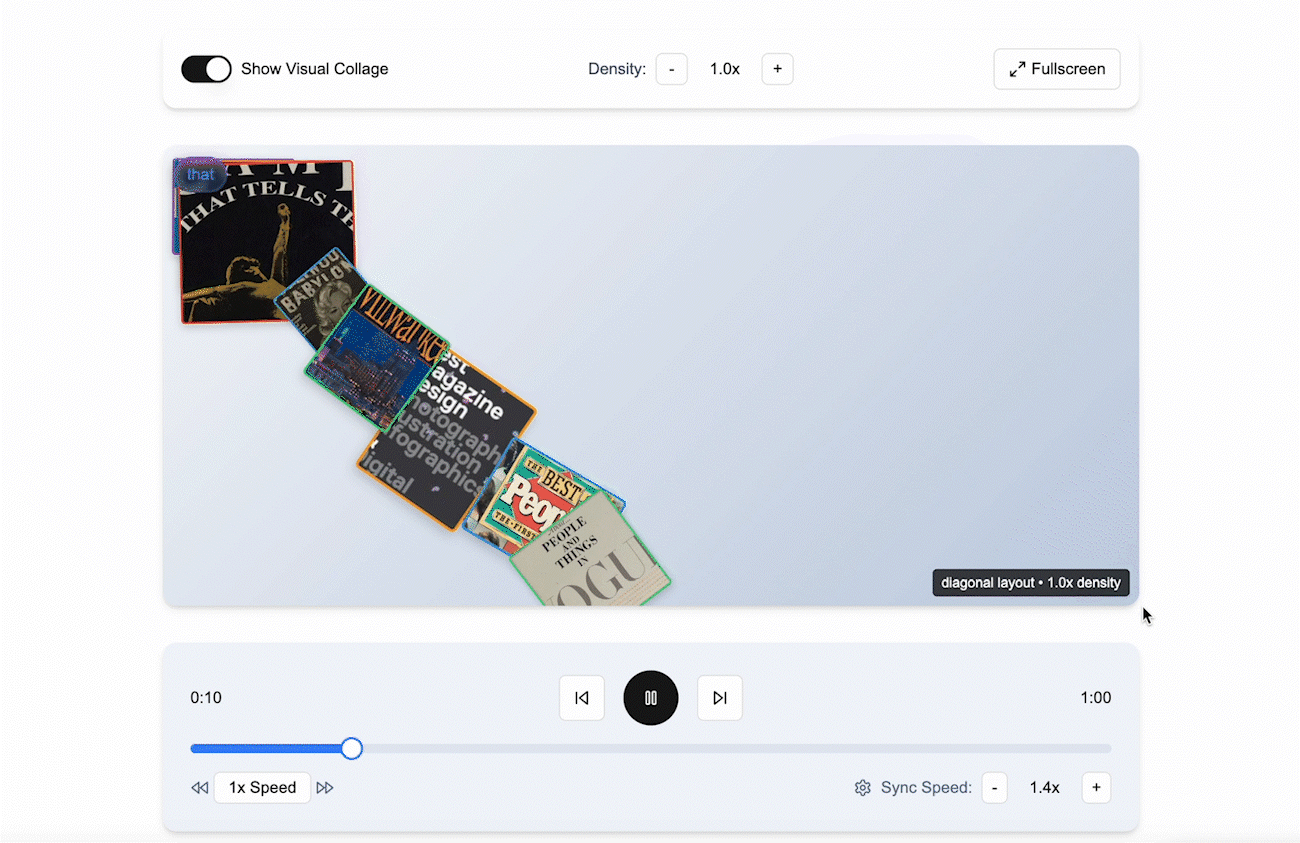
Task: Click the 1x Speed button
Action: click(x=262, y=788)
